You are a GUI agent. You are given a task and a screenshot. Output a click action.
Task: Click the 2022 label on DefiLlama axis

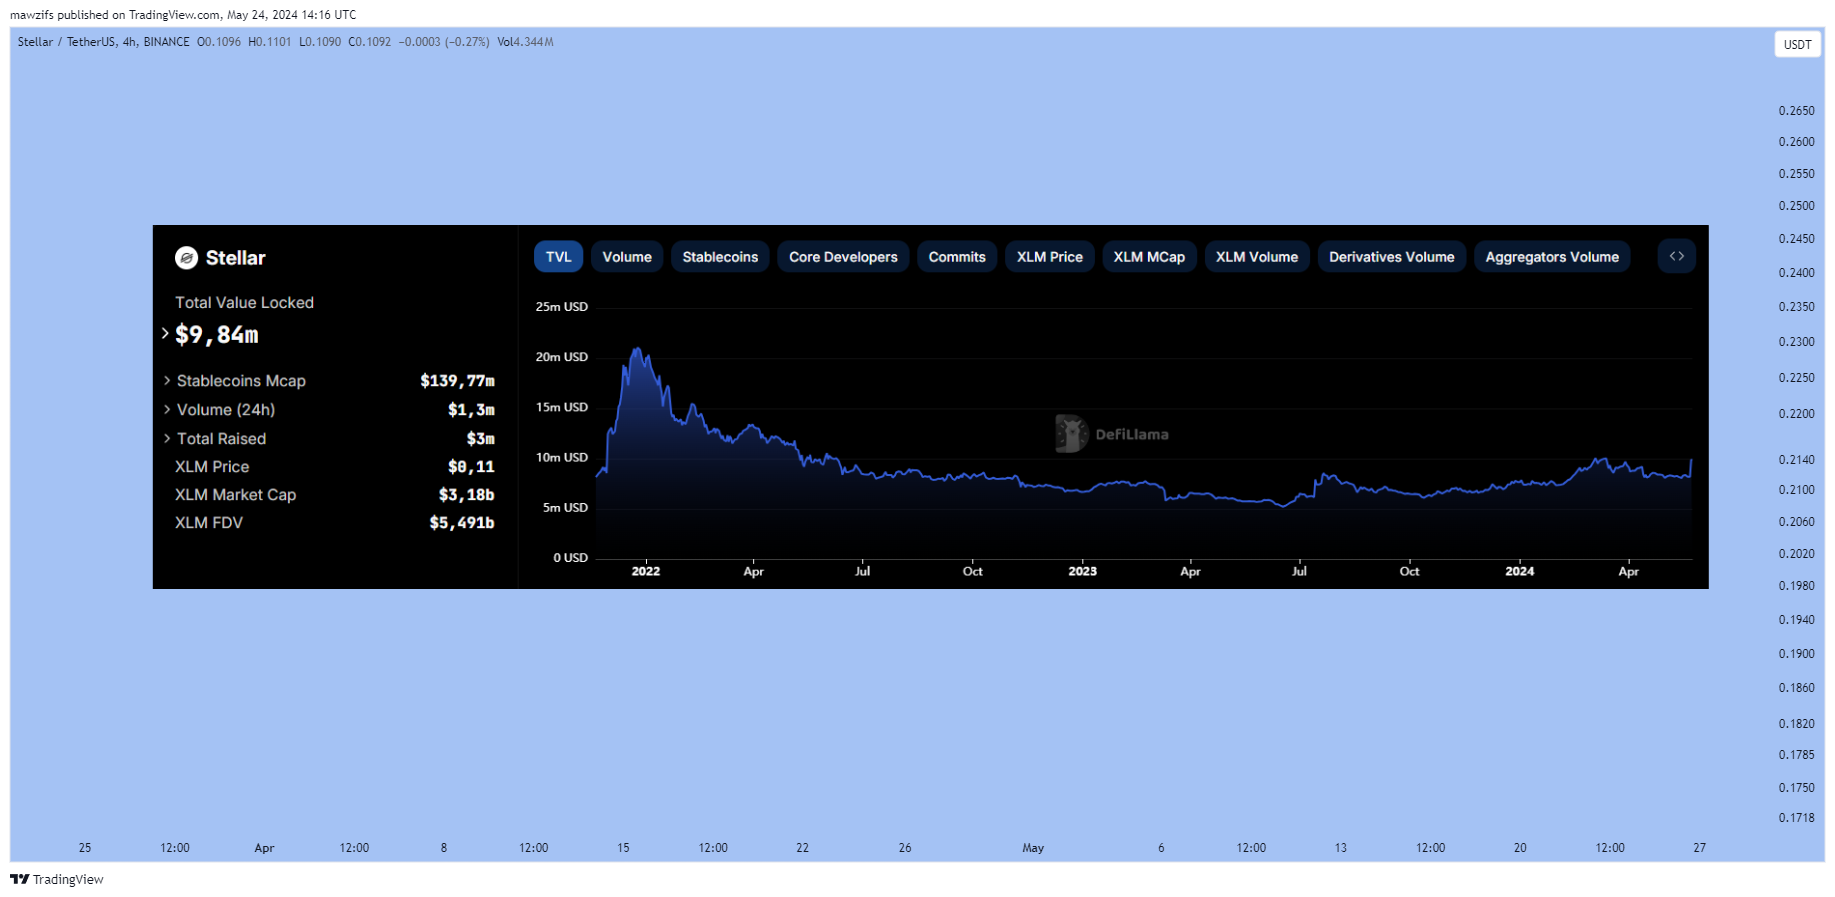[646, 571]
